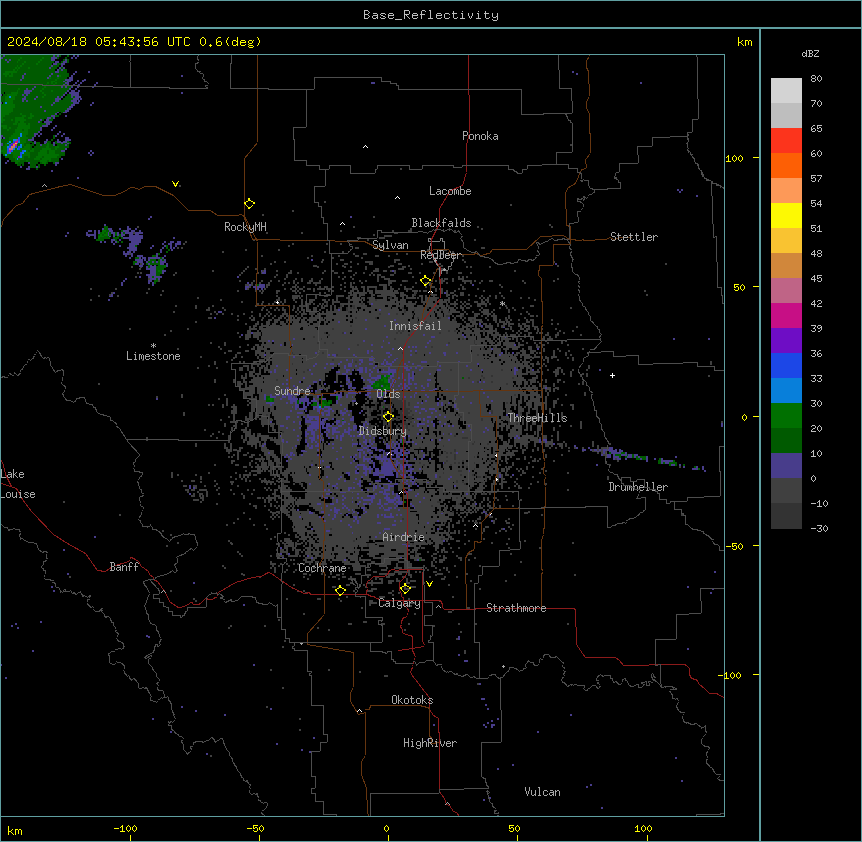Pick the red 65 dBZ legend swatch
The width and height of the screenshot is (862, 842).
[x=786, y=141]
